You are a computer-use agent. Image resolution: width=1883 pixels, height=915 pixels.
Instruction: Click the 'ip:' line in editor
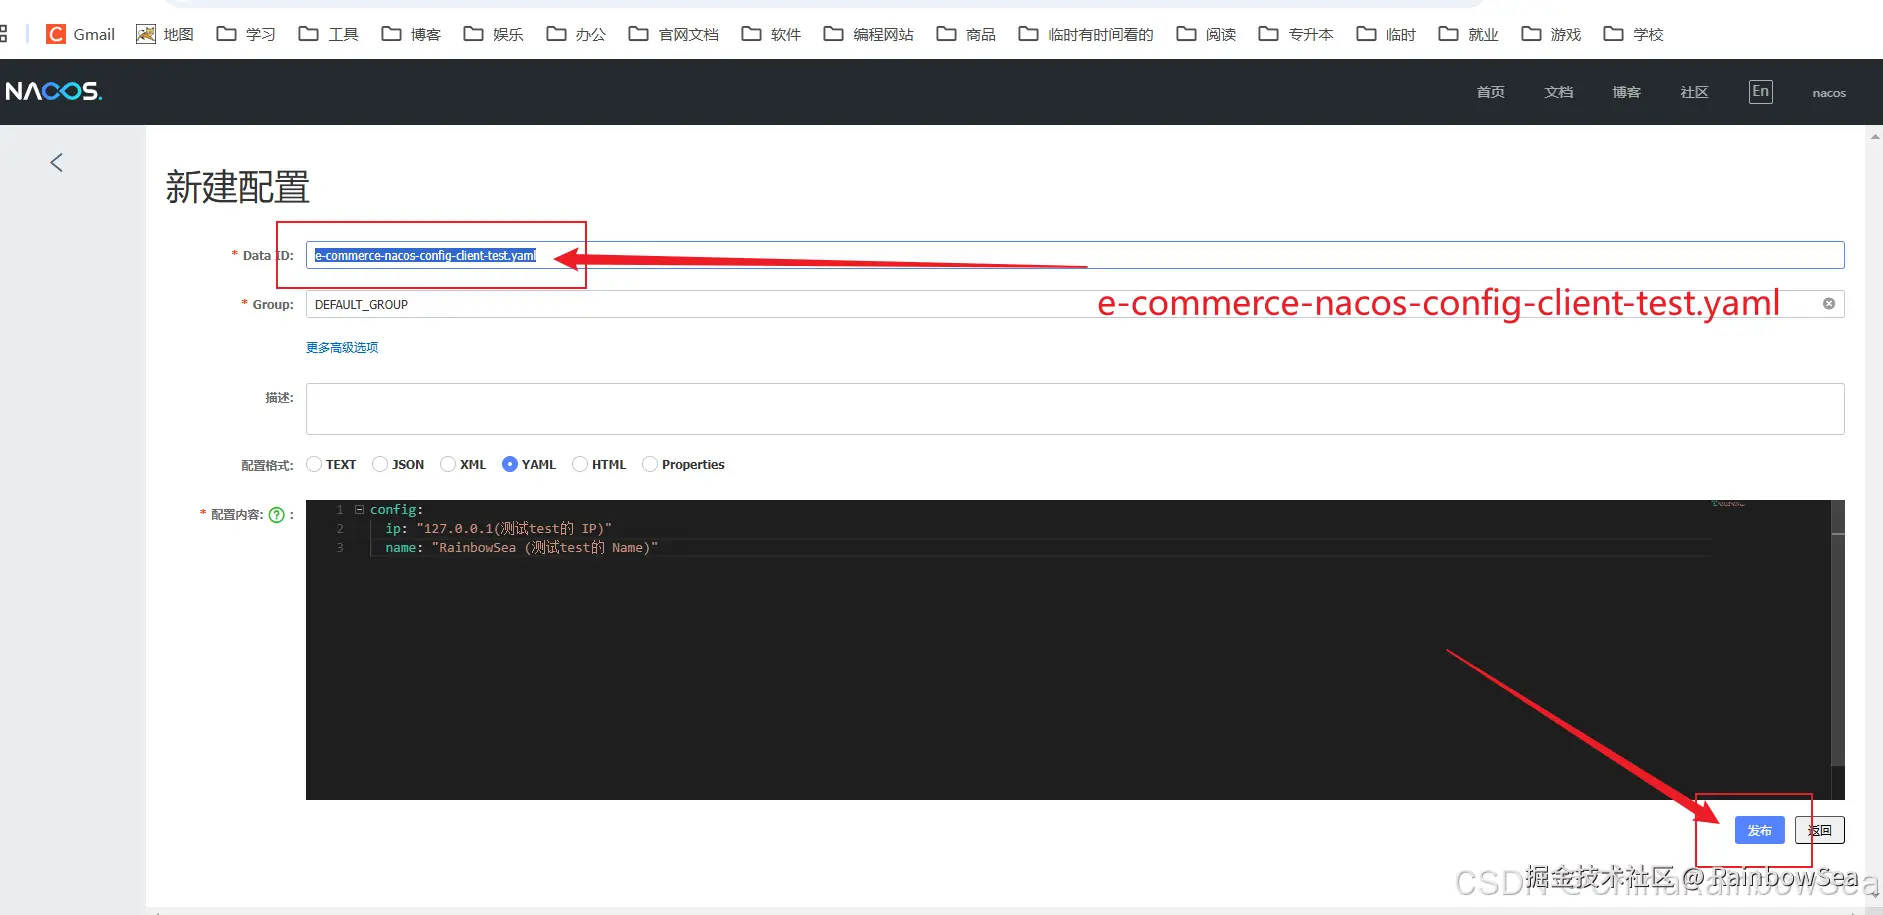point(498,529)
